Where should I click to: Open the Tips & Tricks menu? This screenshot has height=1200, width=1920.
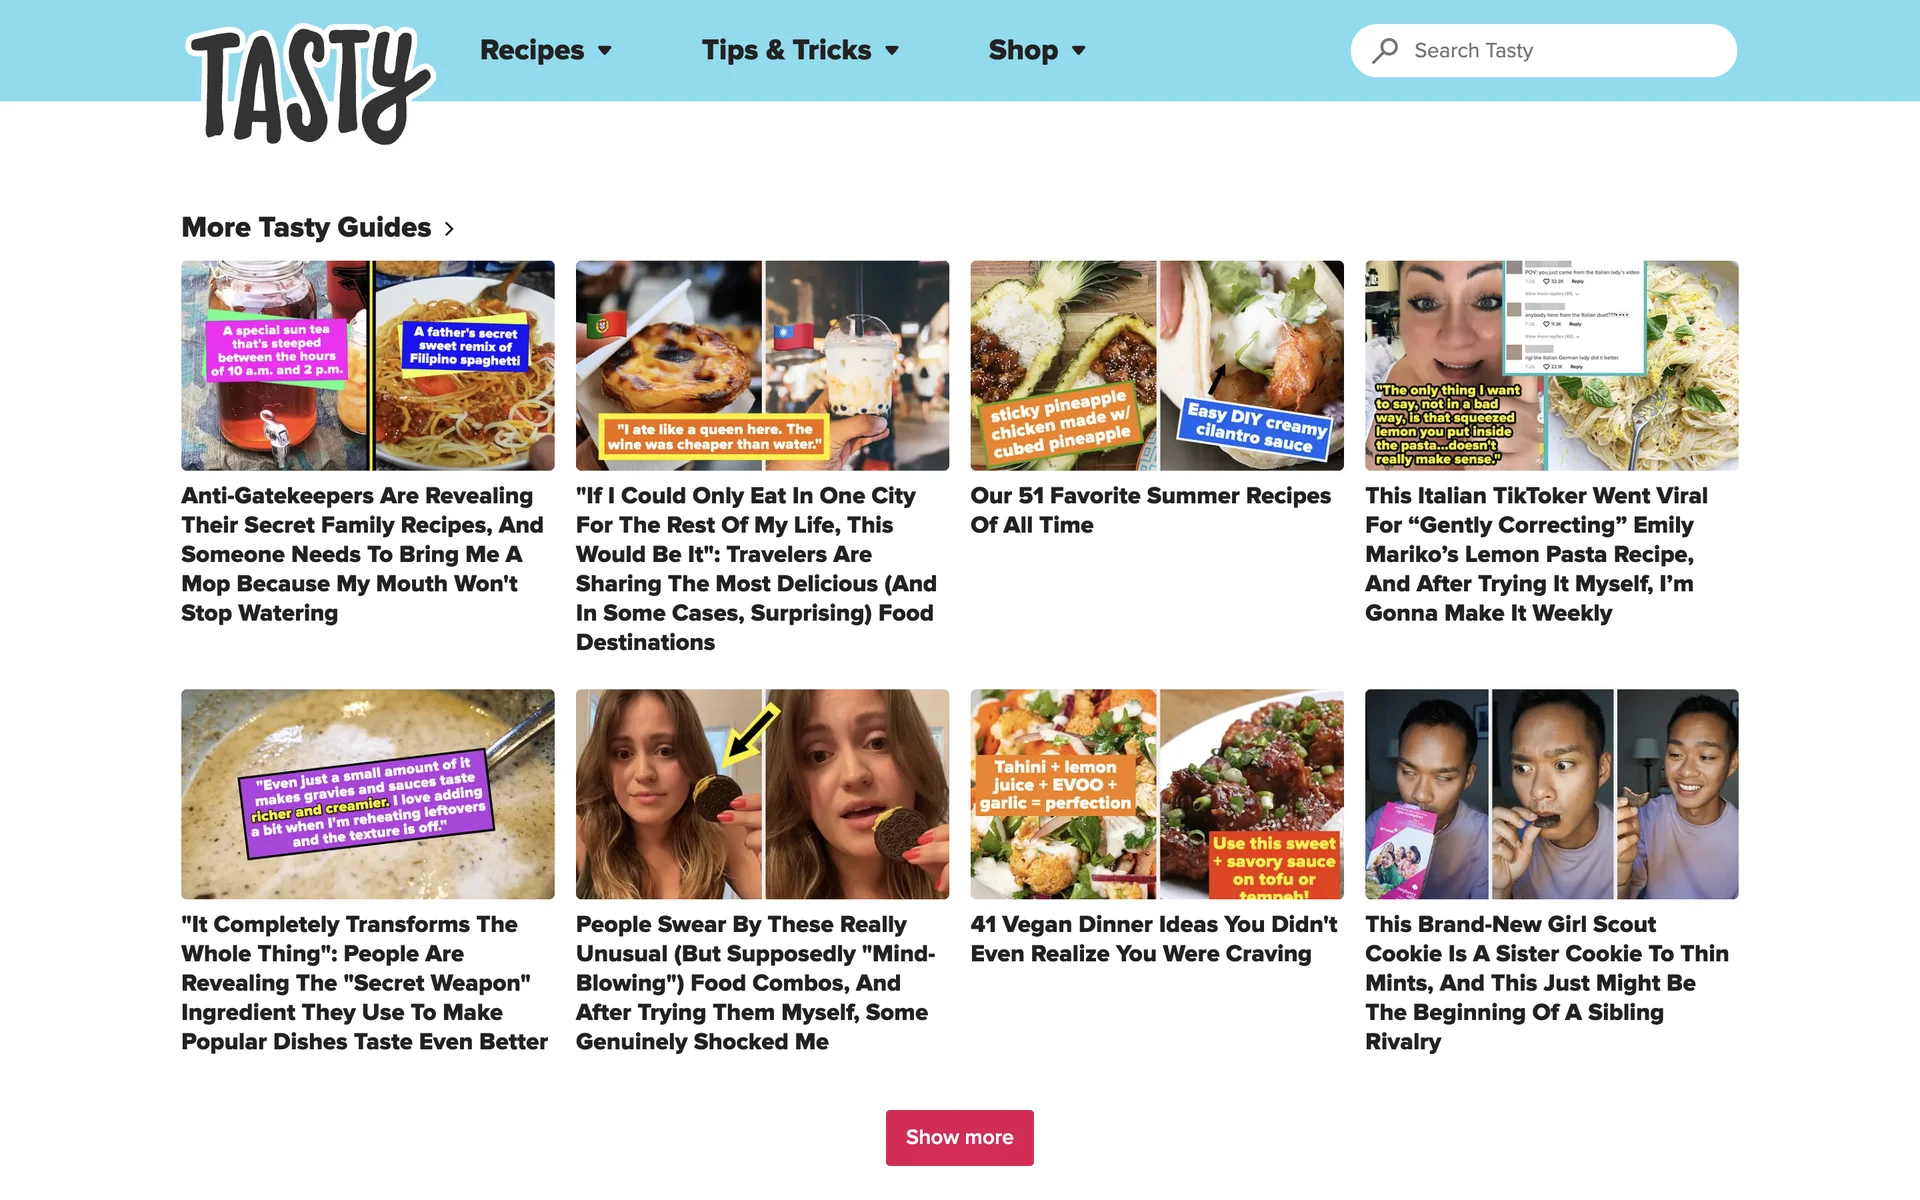786,50
